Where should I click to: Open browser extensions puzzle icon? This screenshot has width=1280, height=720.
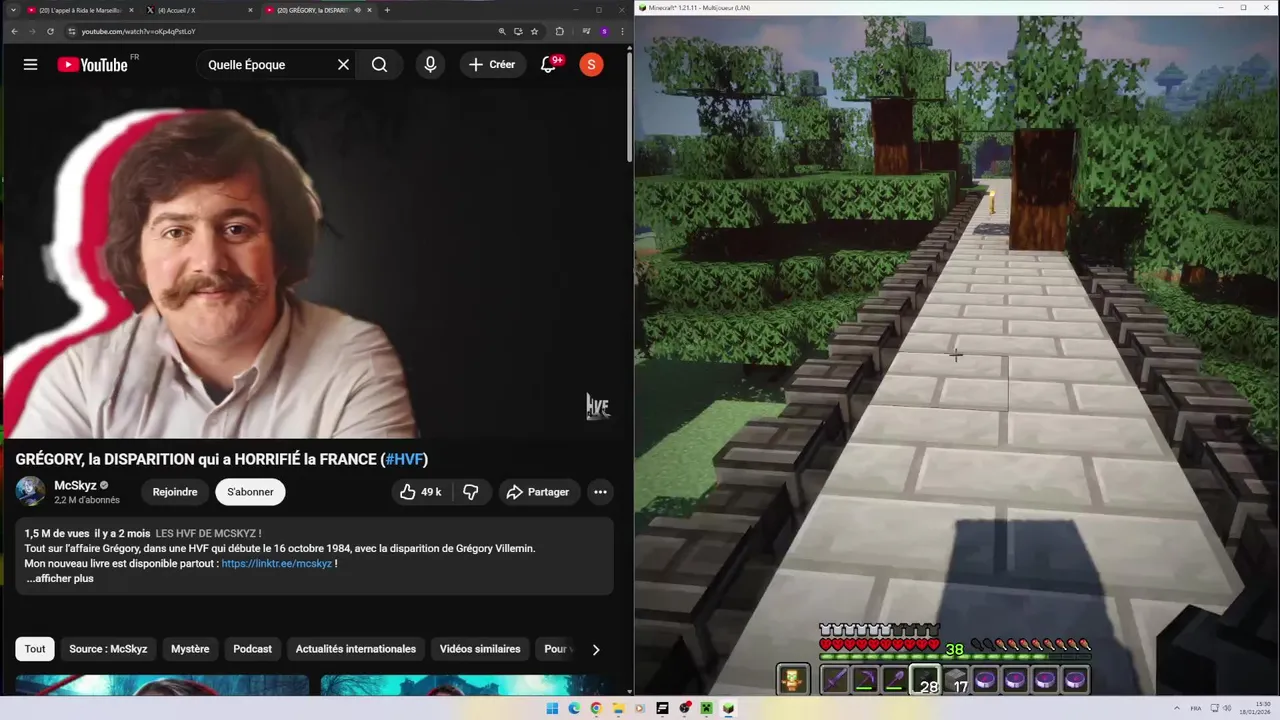559,32
